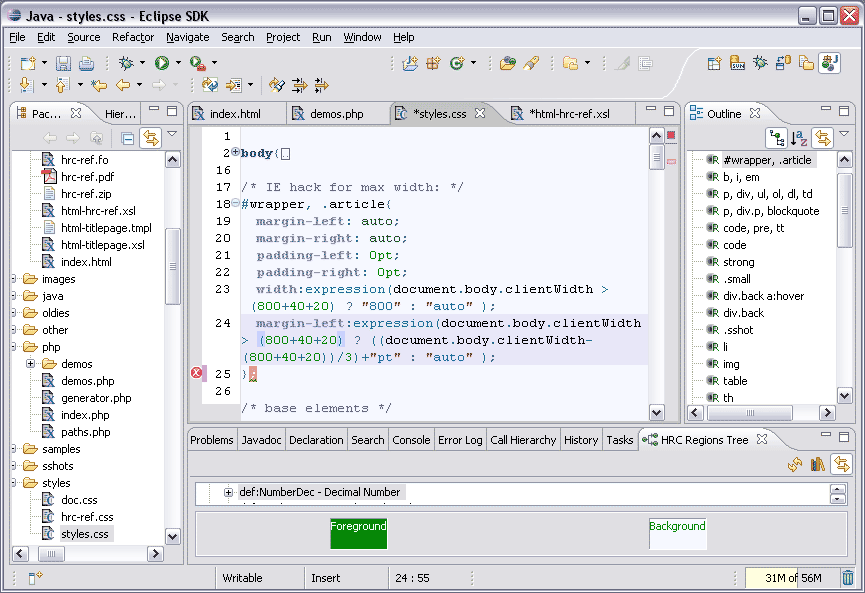Expand the java folder in tree
865x593 pixels.
(x=14, y=296)
